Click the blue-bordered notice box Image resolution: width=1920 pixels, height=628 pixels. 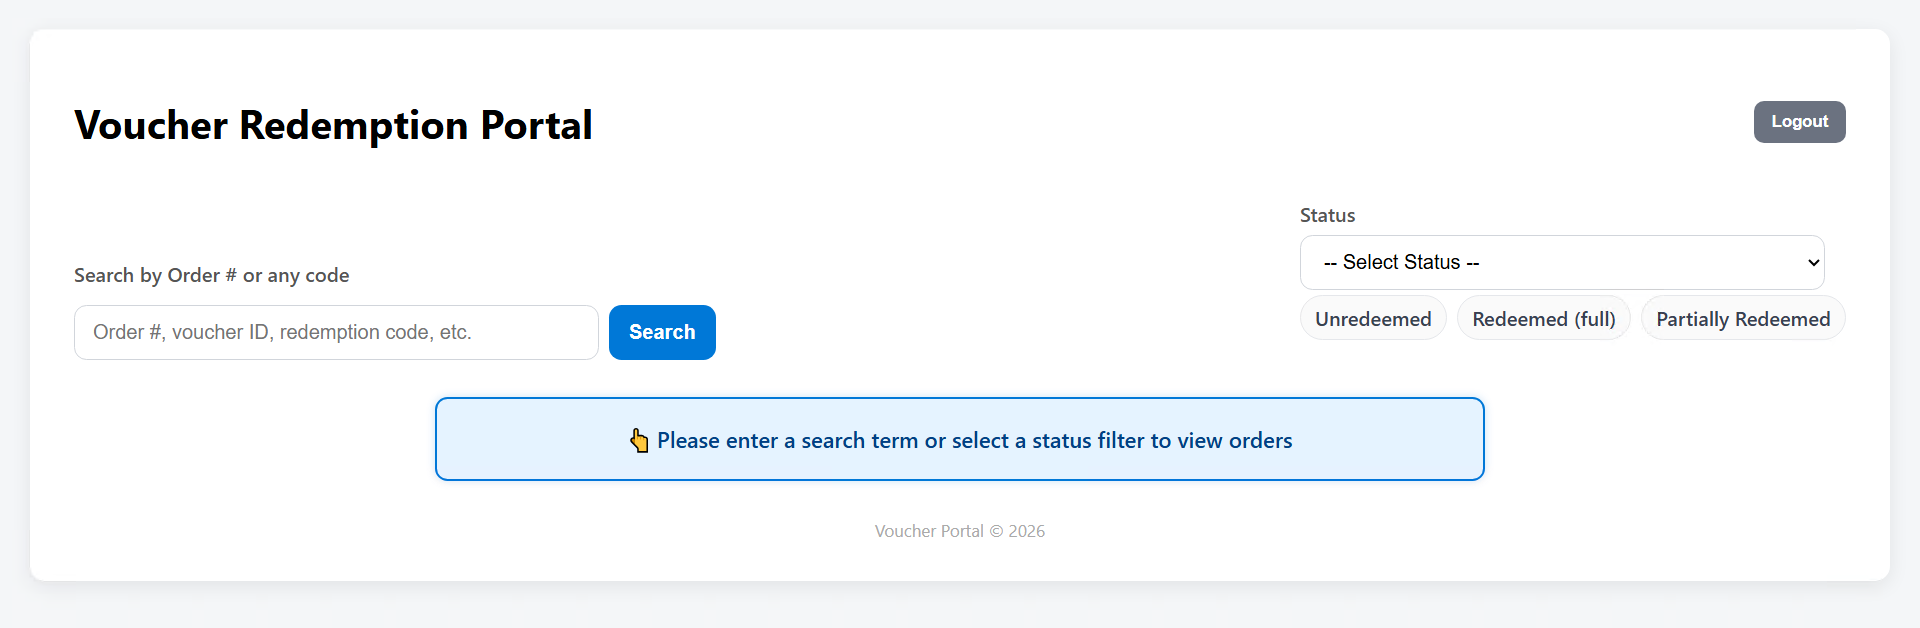(x=959, y=439)
